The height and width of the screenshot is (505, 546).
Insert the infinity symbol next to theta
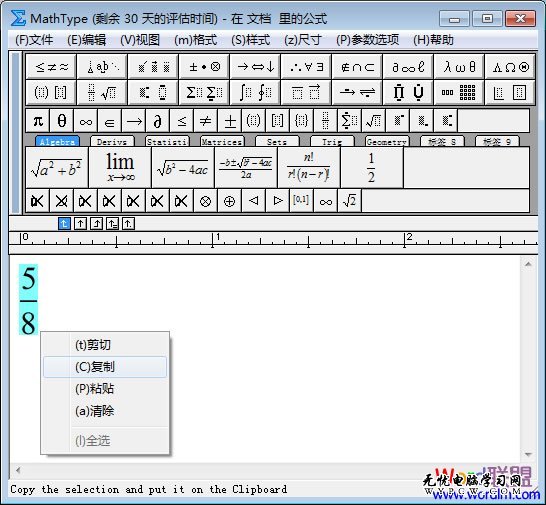click(x=86, y=121)
